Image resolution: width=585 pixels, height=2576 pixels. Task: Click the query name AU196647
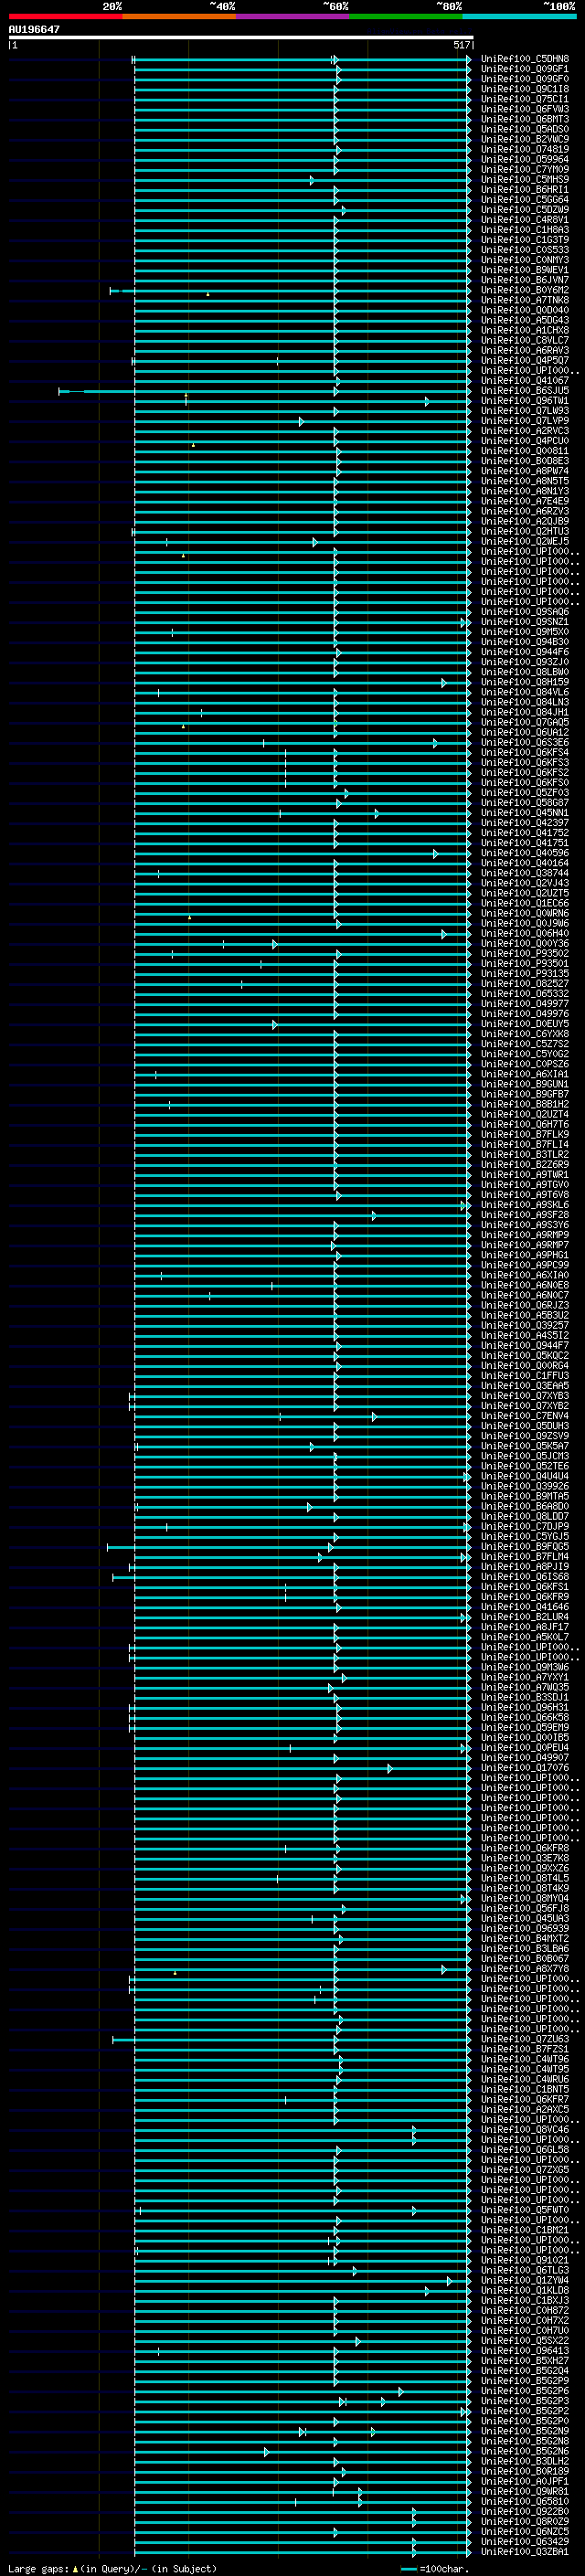(34, 30)
